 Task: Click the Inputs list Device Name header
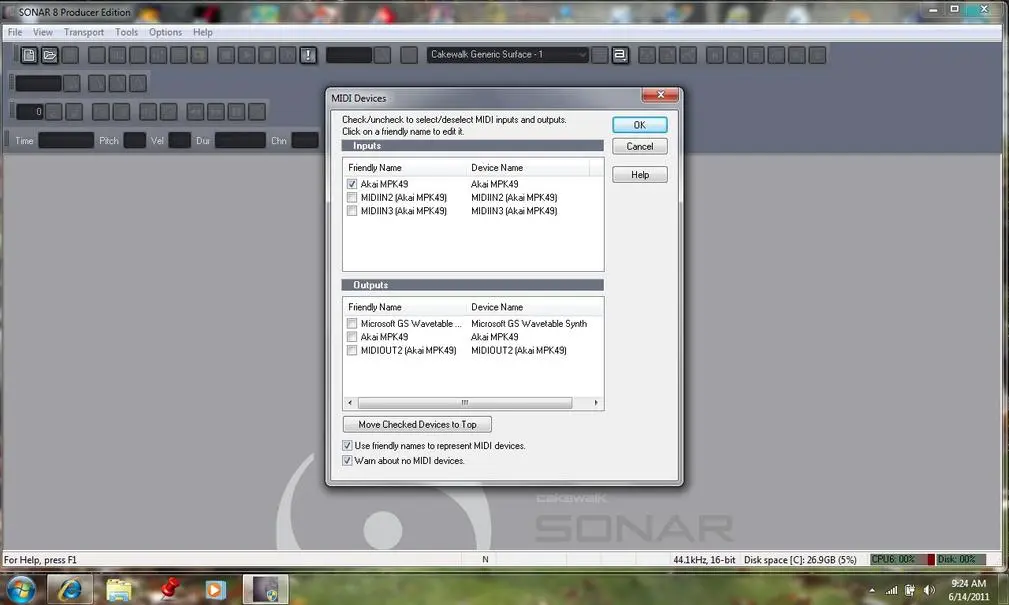pos(528,167)
